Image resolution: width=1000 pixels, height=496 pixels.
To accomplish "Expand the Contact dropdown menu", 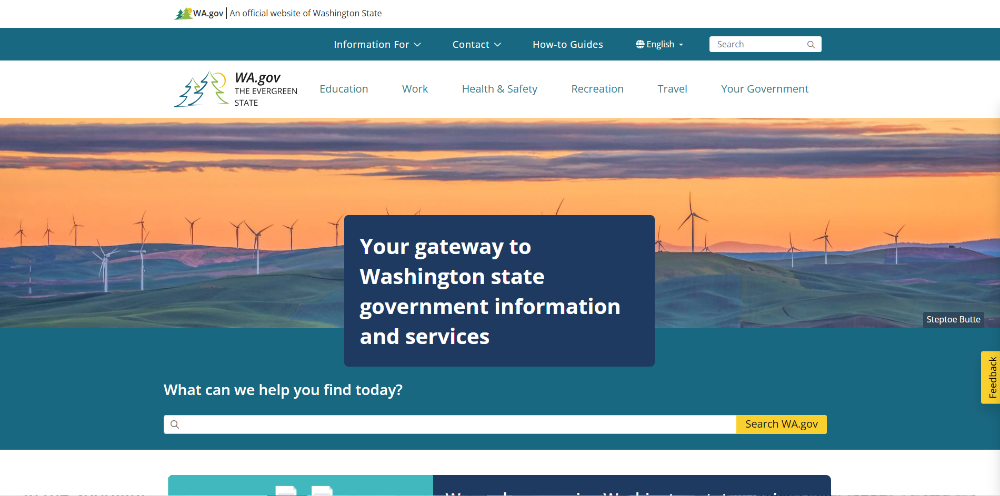I will pos(476,45).
